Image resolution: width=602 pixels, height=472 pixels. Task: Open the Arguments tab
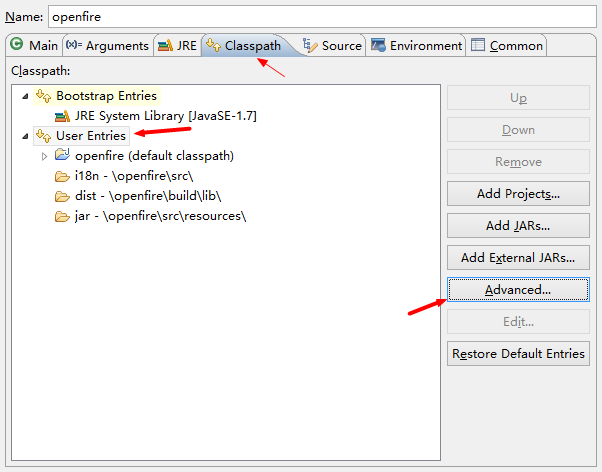[108, 45]
